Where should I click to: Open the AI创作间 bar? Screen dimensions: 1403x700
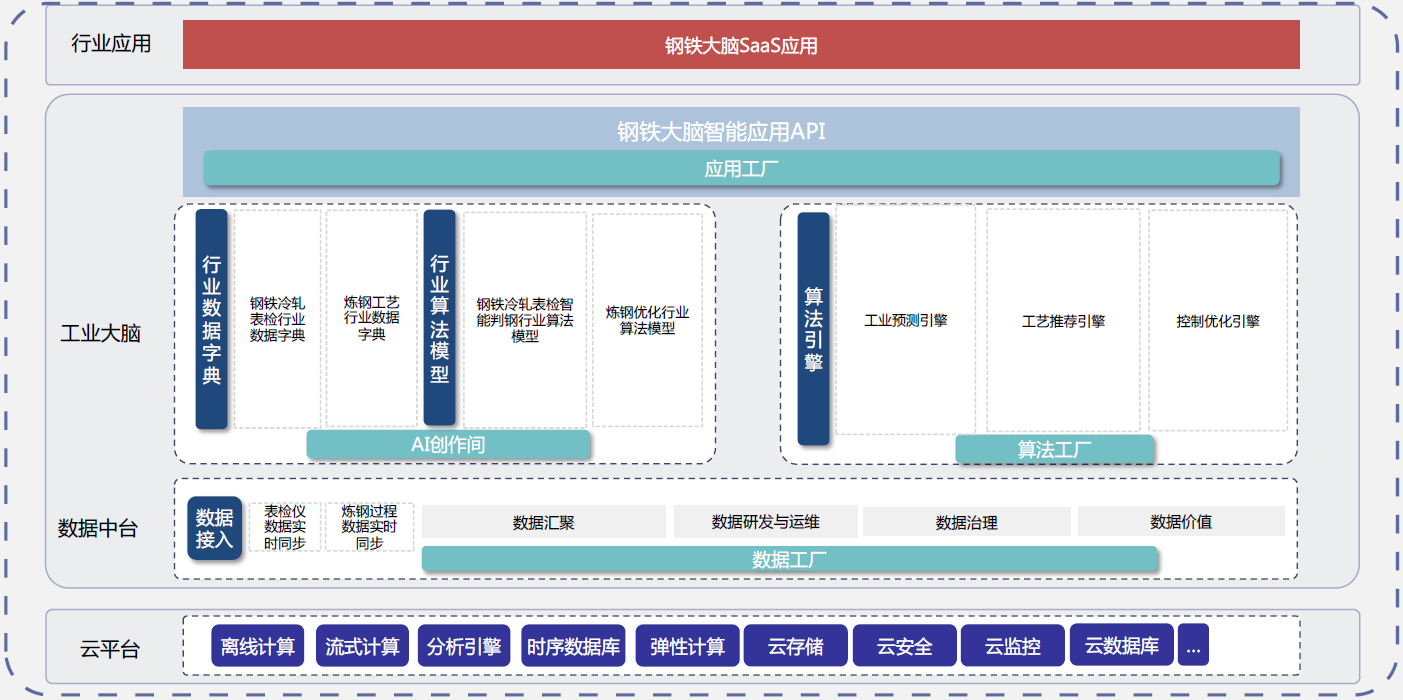pos(448,445)
